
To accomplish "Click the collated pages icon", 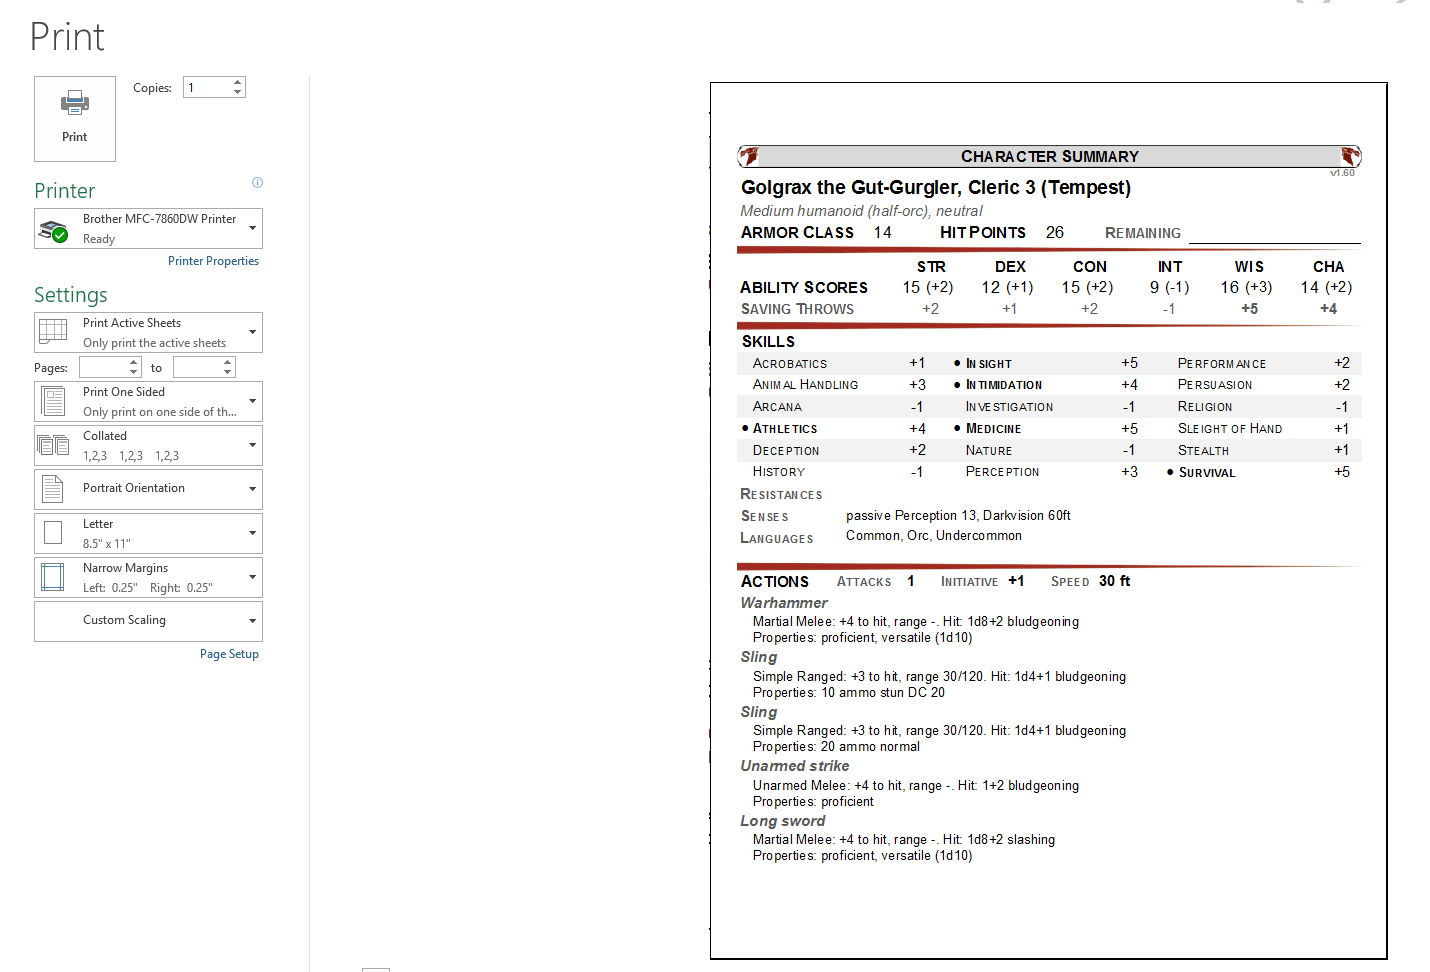I will [x=53, y=445].
